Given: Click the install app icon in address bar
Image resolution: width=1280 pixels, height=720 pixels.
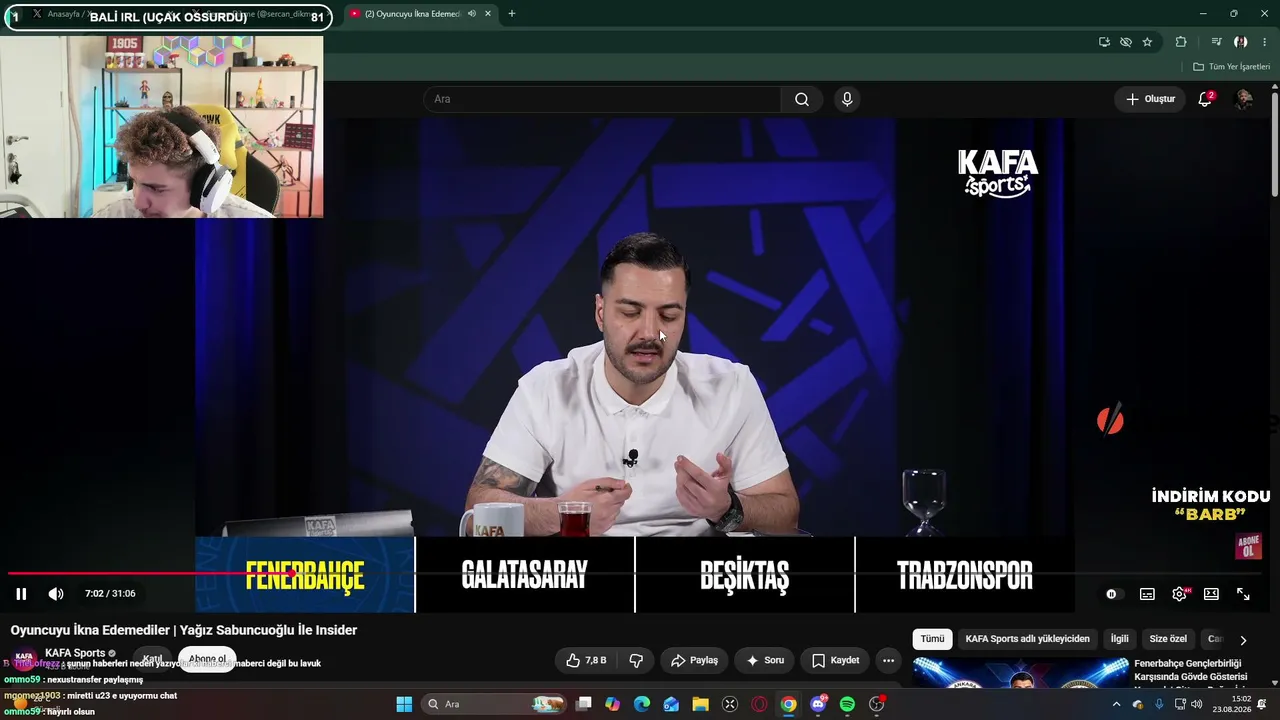Looking at the screenshot, I should coord(1104,42).
